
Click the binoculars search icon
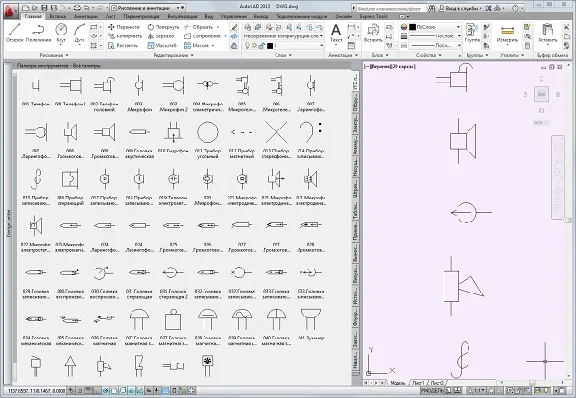(x=432, y=8)
